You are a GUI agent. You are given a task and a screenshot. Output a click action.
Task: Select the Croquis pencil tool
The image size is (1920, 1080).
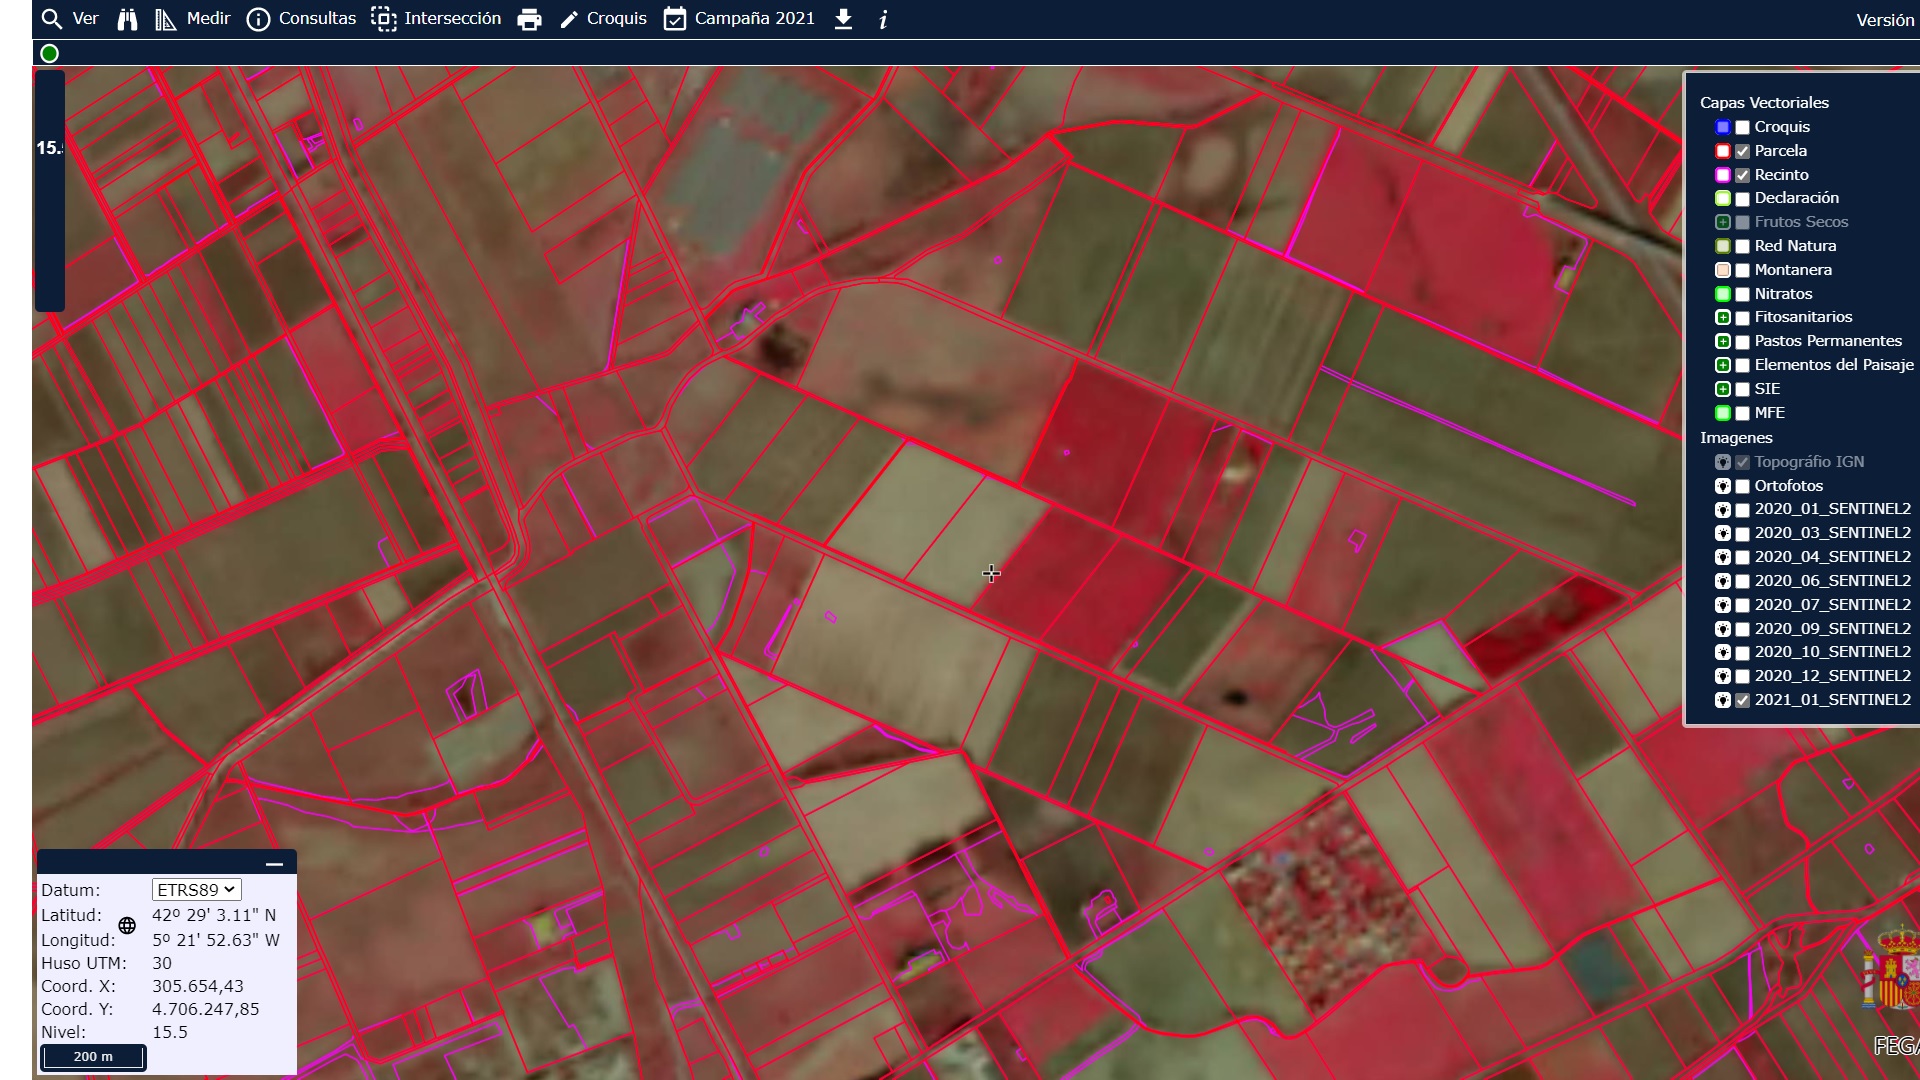coord(603,19)
